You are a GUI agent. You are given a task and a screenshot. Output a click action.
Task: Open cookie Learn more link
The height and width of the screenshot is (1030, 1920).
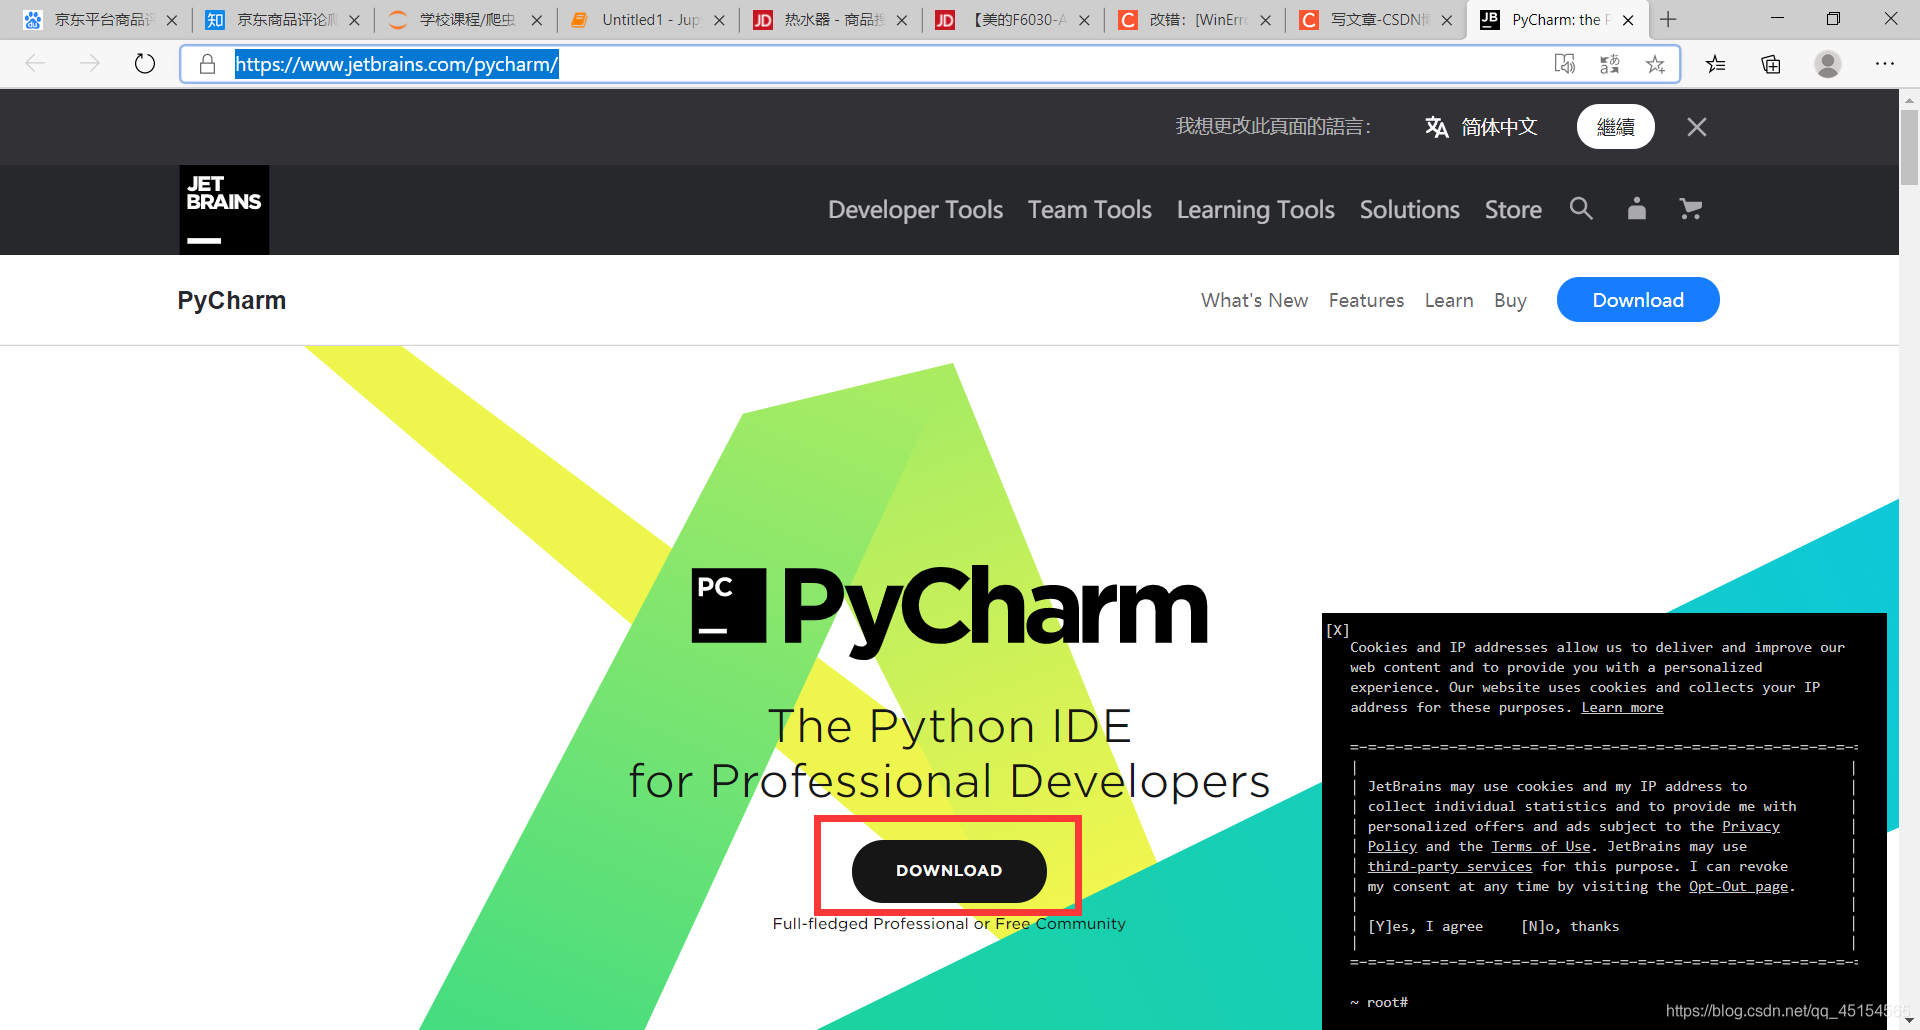[x=1622, y=707]
